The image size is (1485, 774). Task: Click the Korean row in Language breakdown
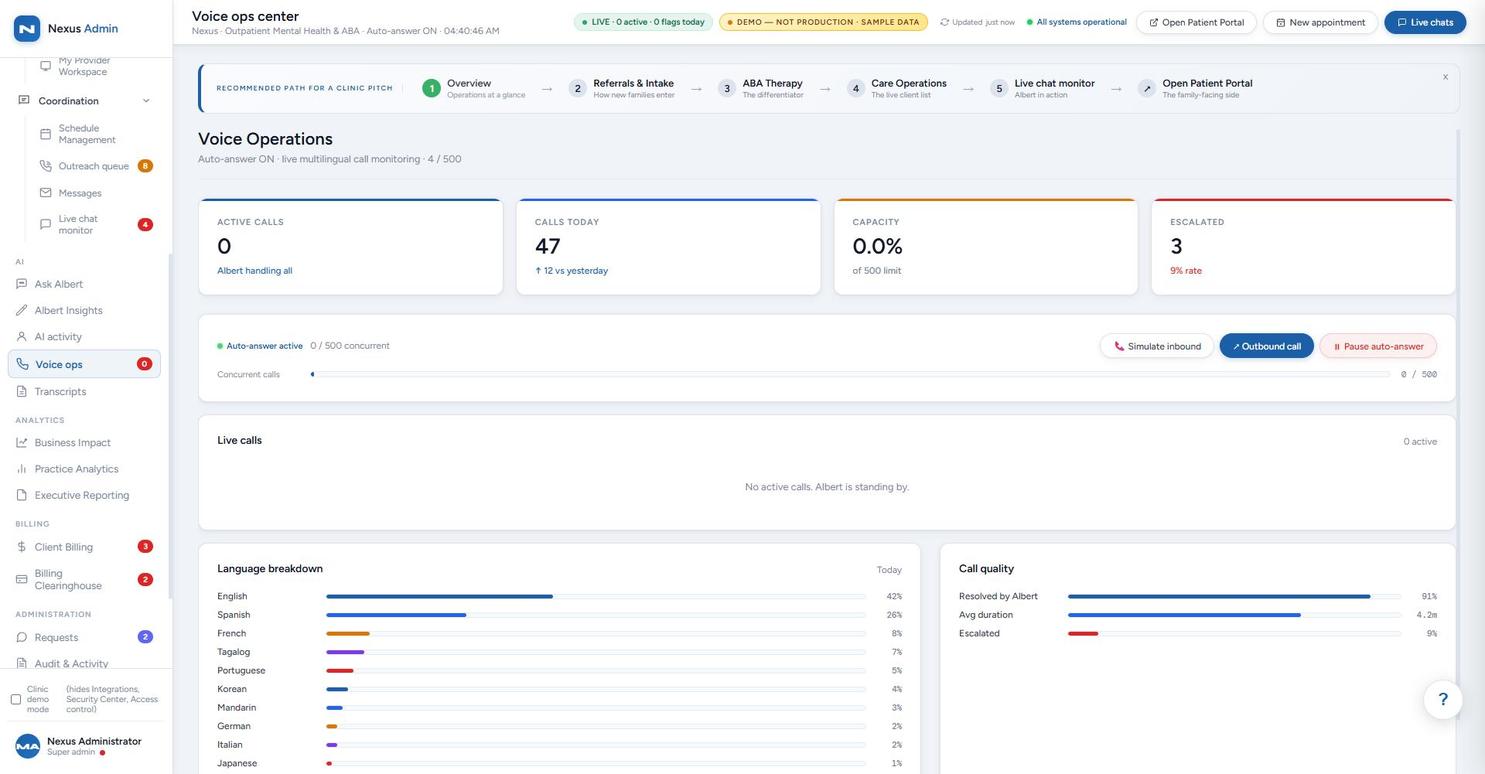pyautogui.click(x=559, y=689)
